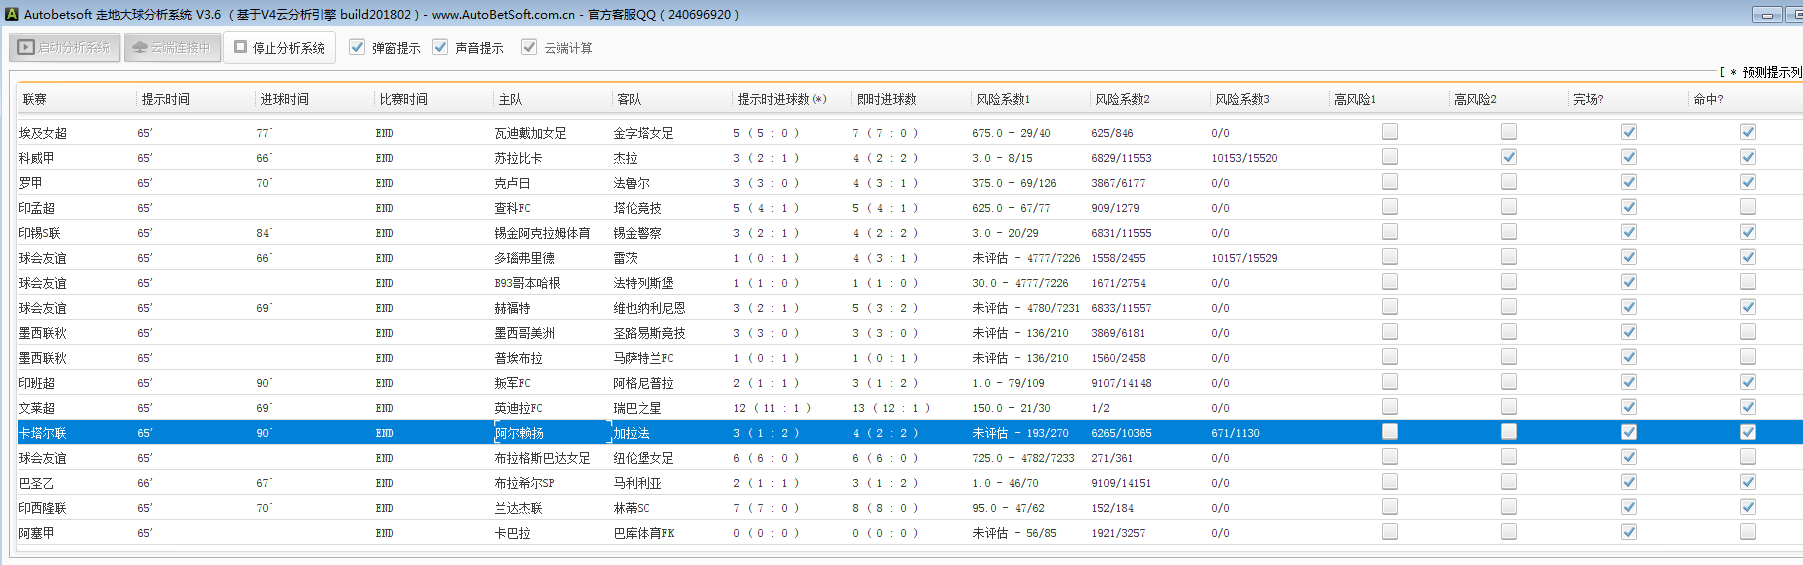
Task: Toggle the 云端计算 checkbox
Action: click(529, 47)
